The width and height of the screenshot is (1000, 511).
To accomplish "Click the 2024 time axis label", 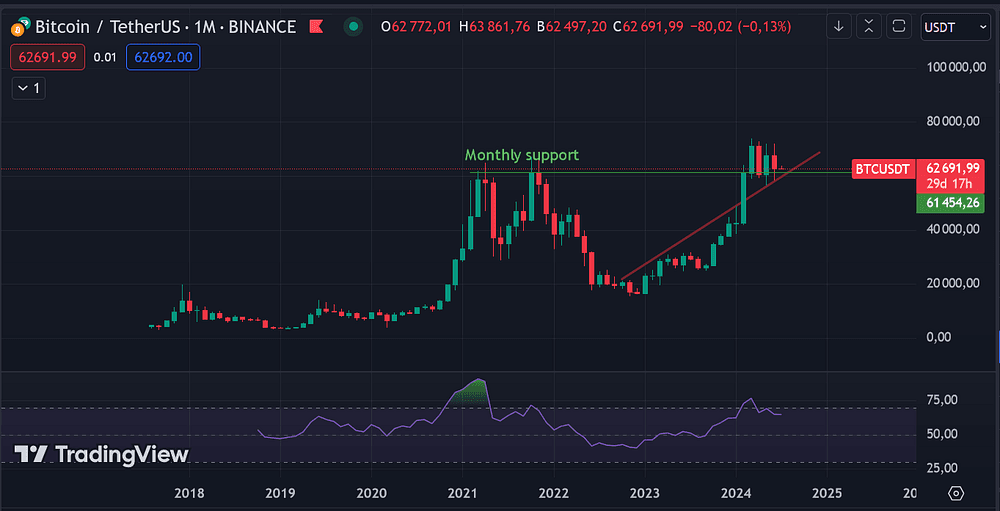I will pos(736,493).
